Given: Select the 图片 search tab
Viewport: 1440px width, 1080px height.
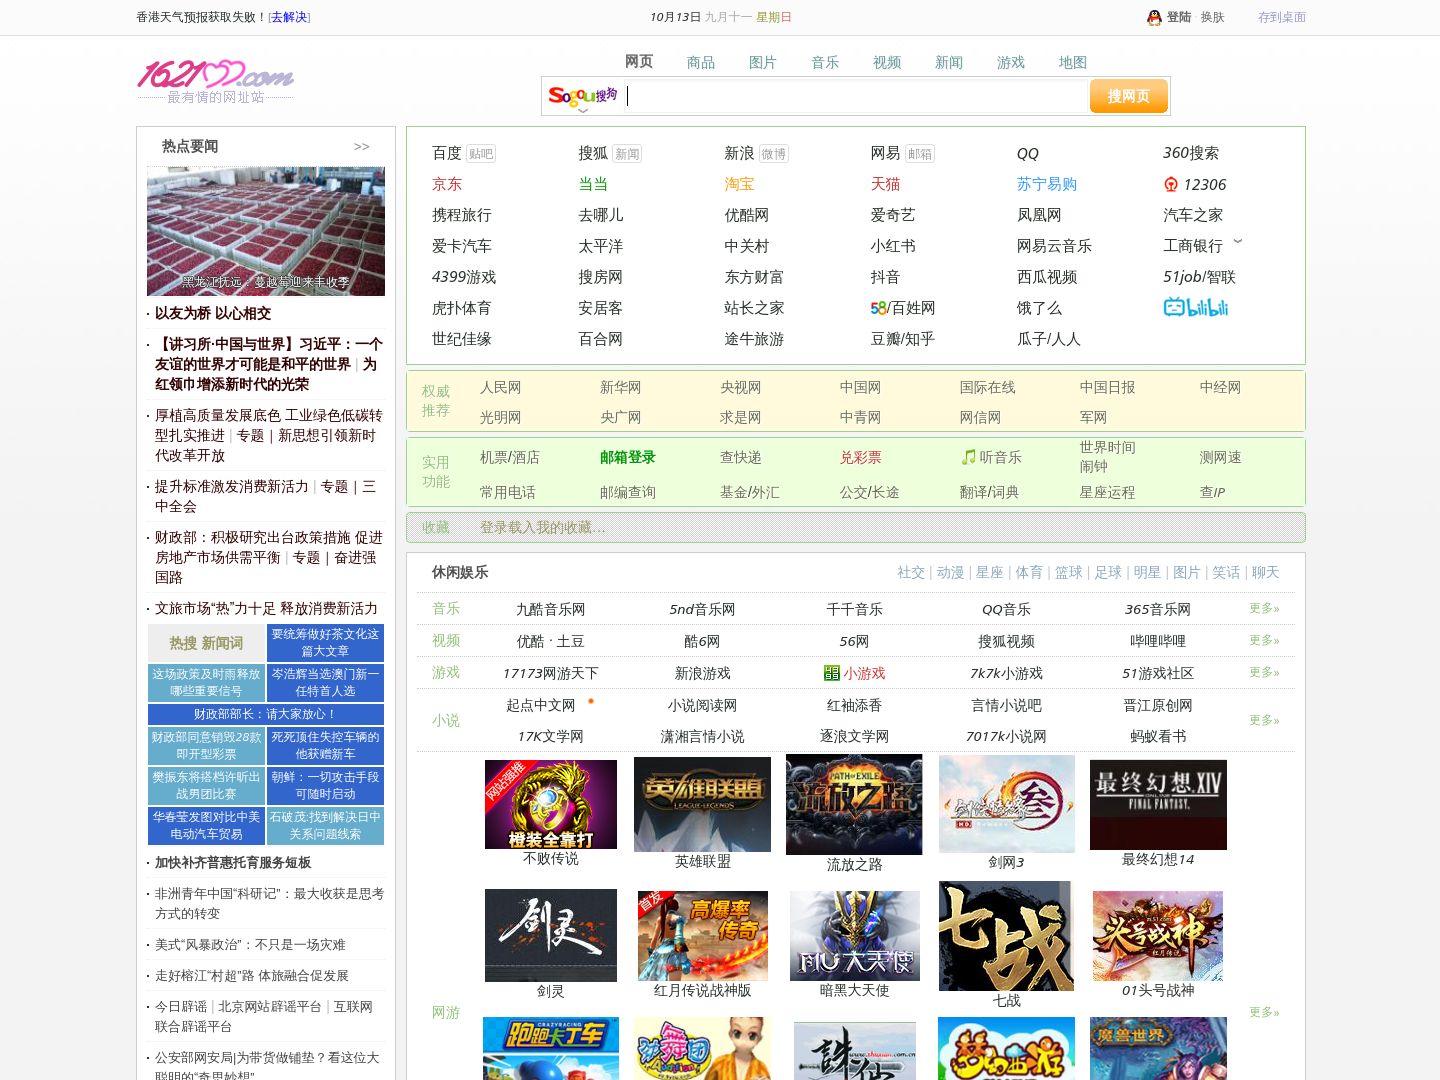Looking at the screenshot, I should click(x=763, y=62).
